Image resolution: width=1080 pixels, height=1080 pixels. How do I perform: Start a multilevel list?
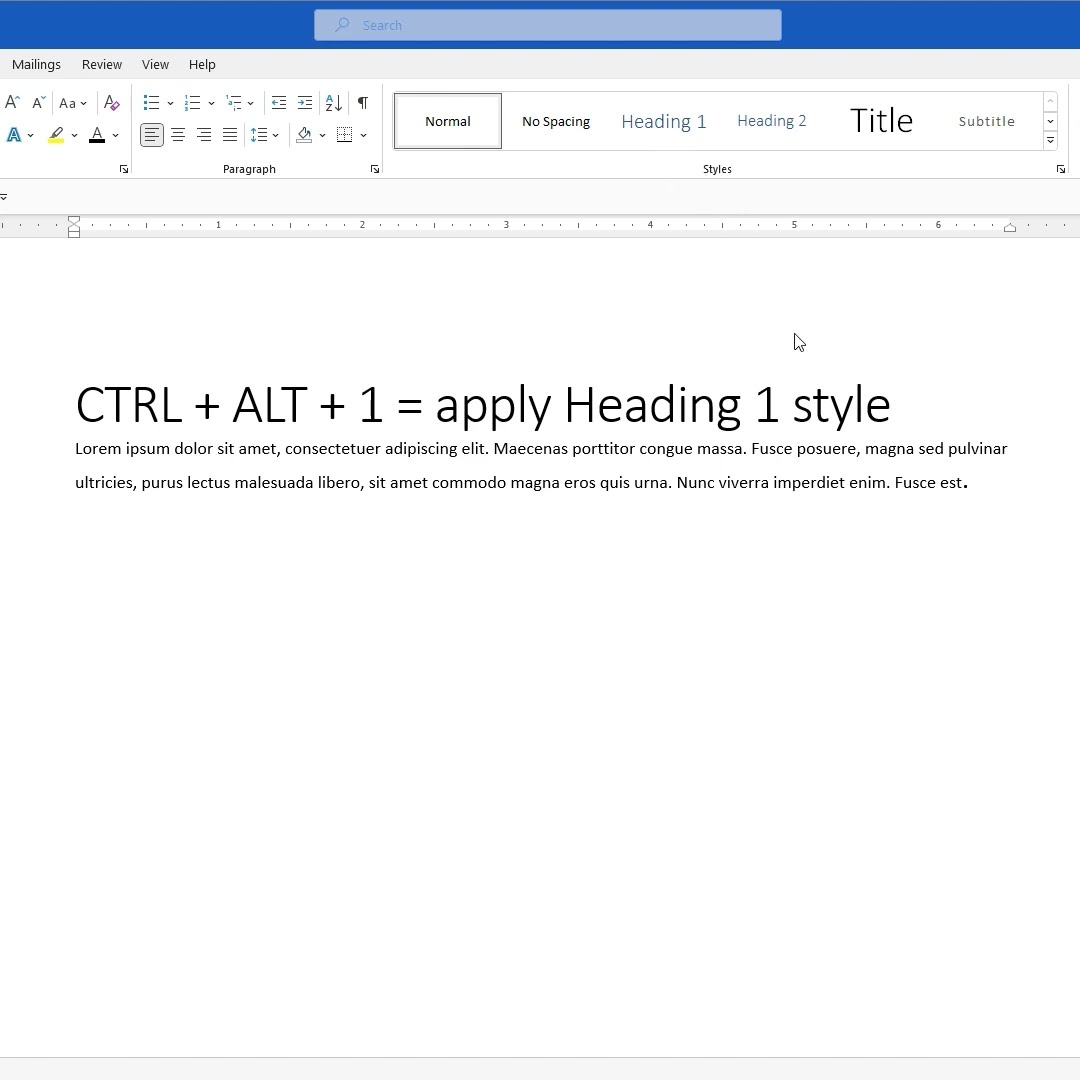point(234,103)
